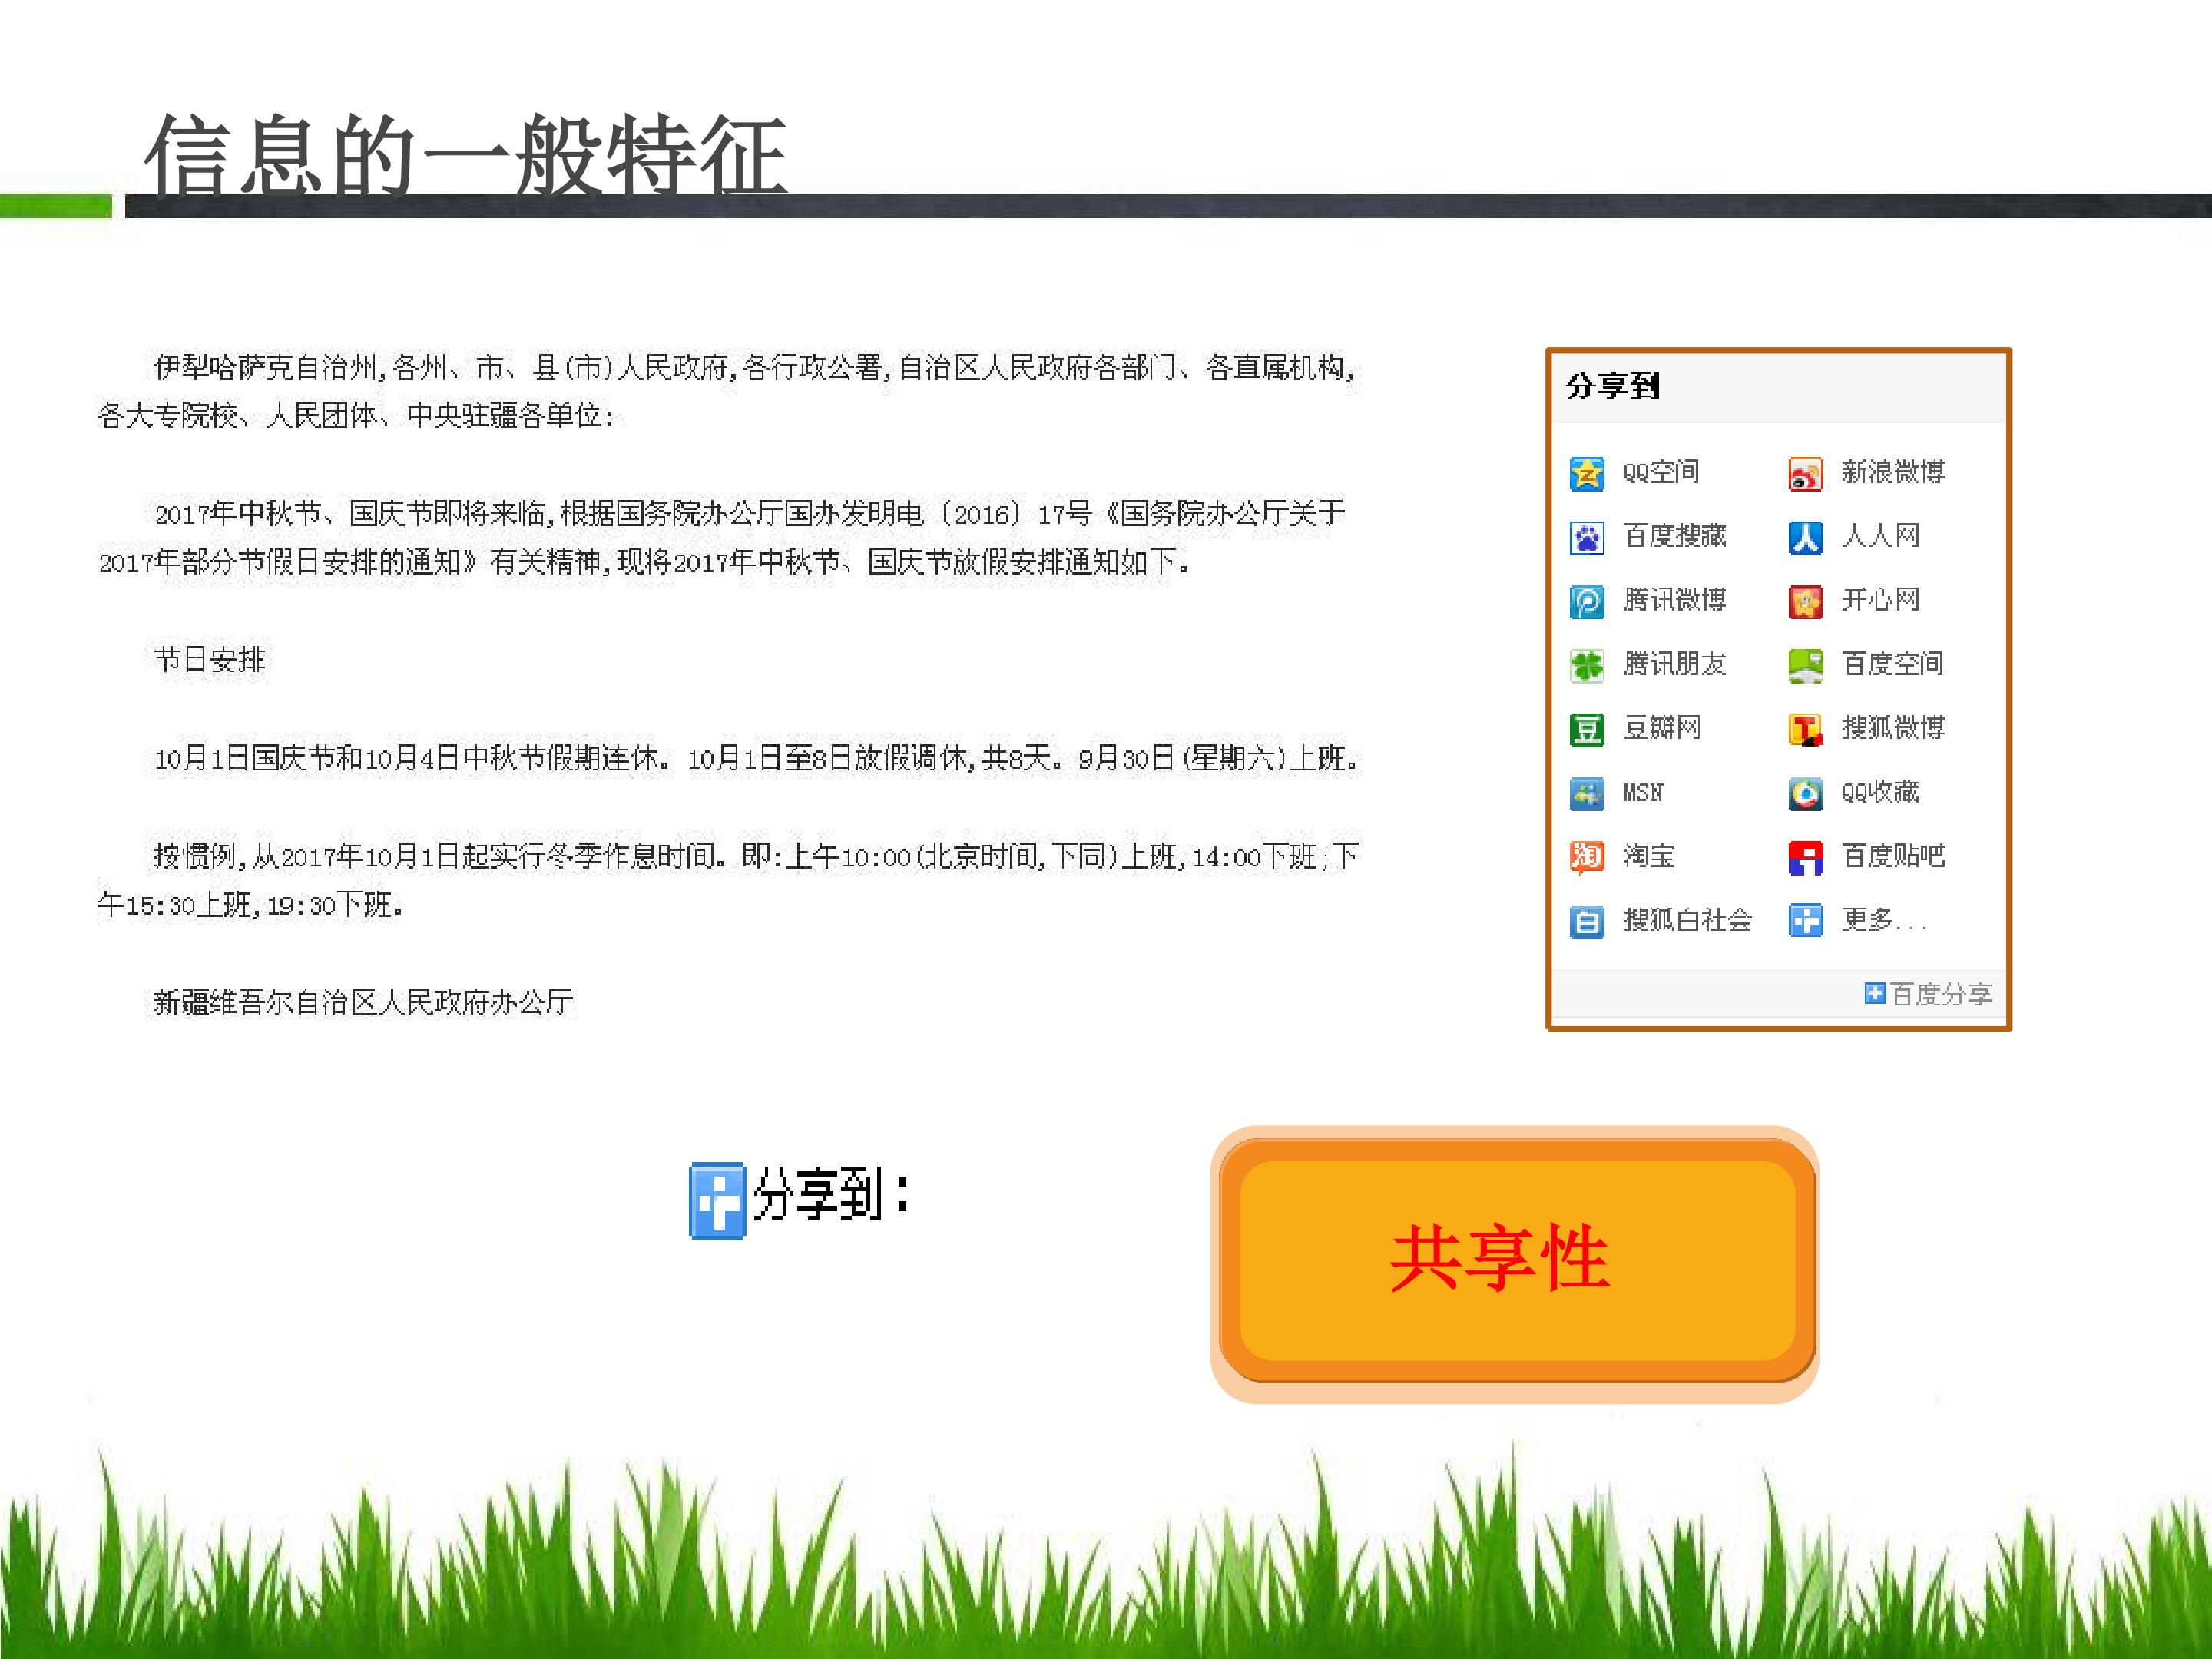Screen dimensions: 2212x1659
Task: Click the 新浪微博 icon
Action: (x=1805, y=473)
